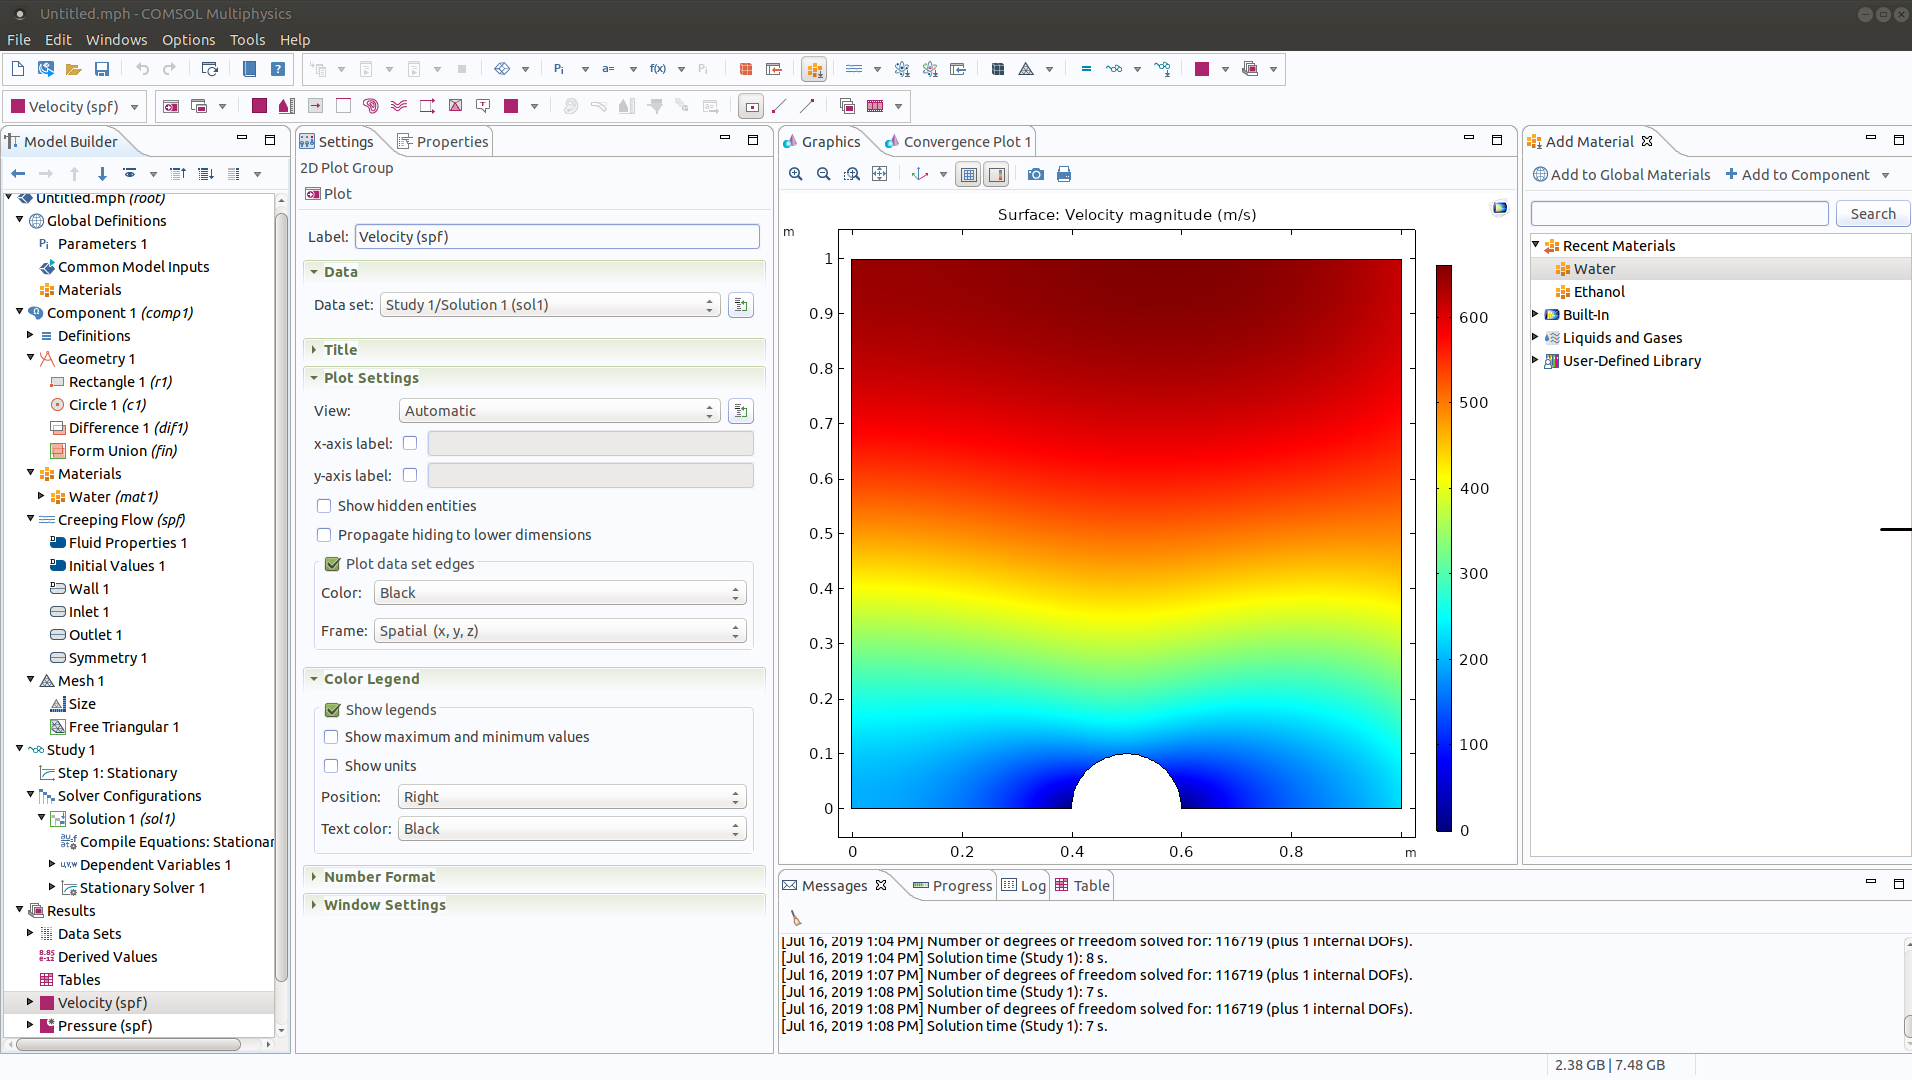Expand the Number Format section
Screen dimensions: 1912x1080
click(x=379, y=877)
